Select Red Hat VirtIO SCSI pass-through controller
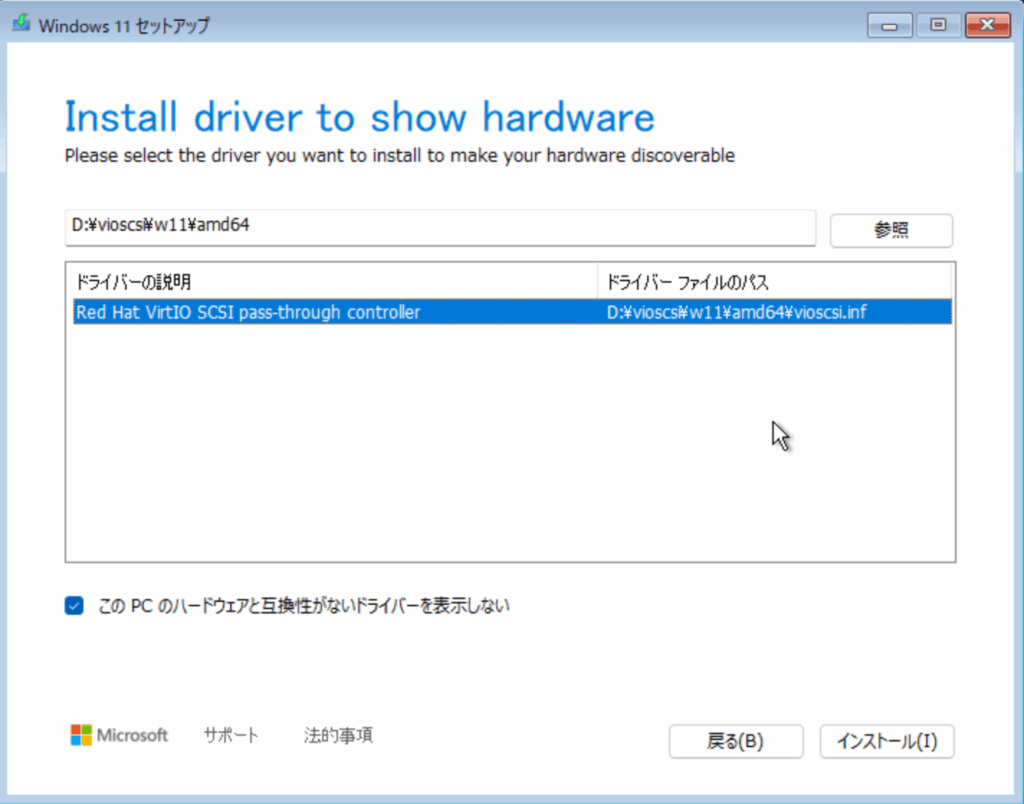This screenshot has width=1024, height=804. click(x=248, y=312)
